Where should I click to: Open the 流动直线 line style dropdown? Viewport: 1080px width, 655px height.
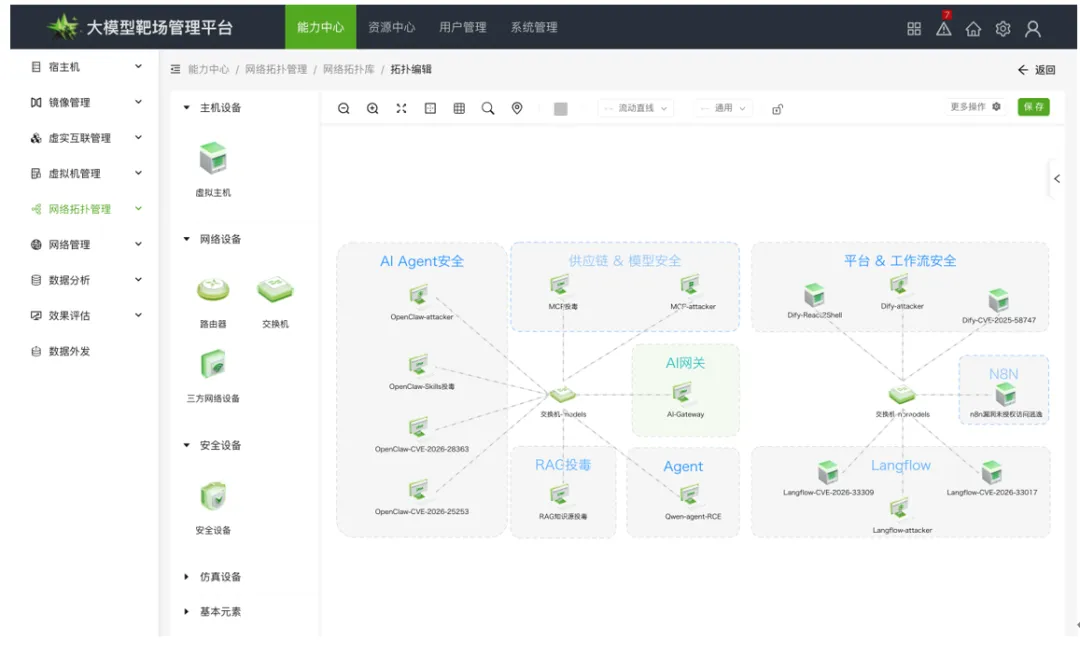pos(636,108)
